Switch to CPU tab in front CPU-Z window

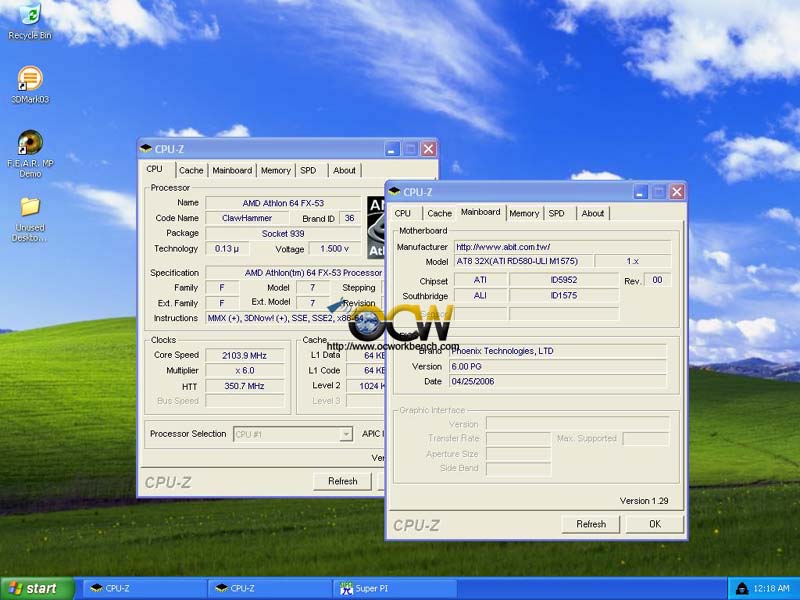[x=403, y=213]
